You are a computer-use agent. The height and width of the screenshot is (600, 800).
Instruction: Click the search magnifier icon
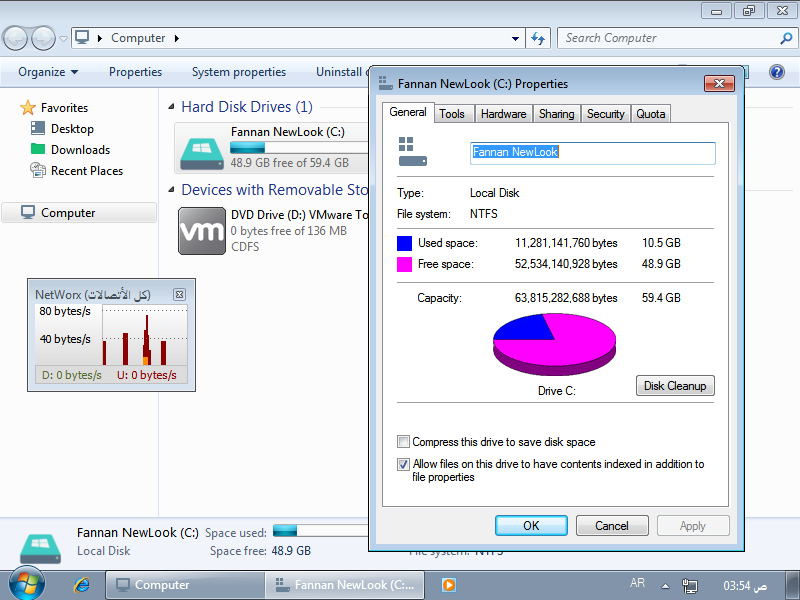point(786,38)
